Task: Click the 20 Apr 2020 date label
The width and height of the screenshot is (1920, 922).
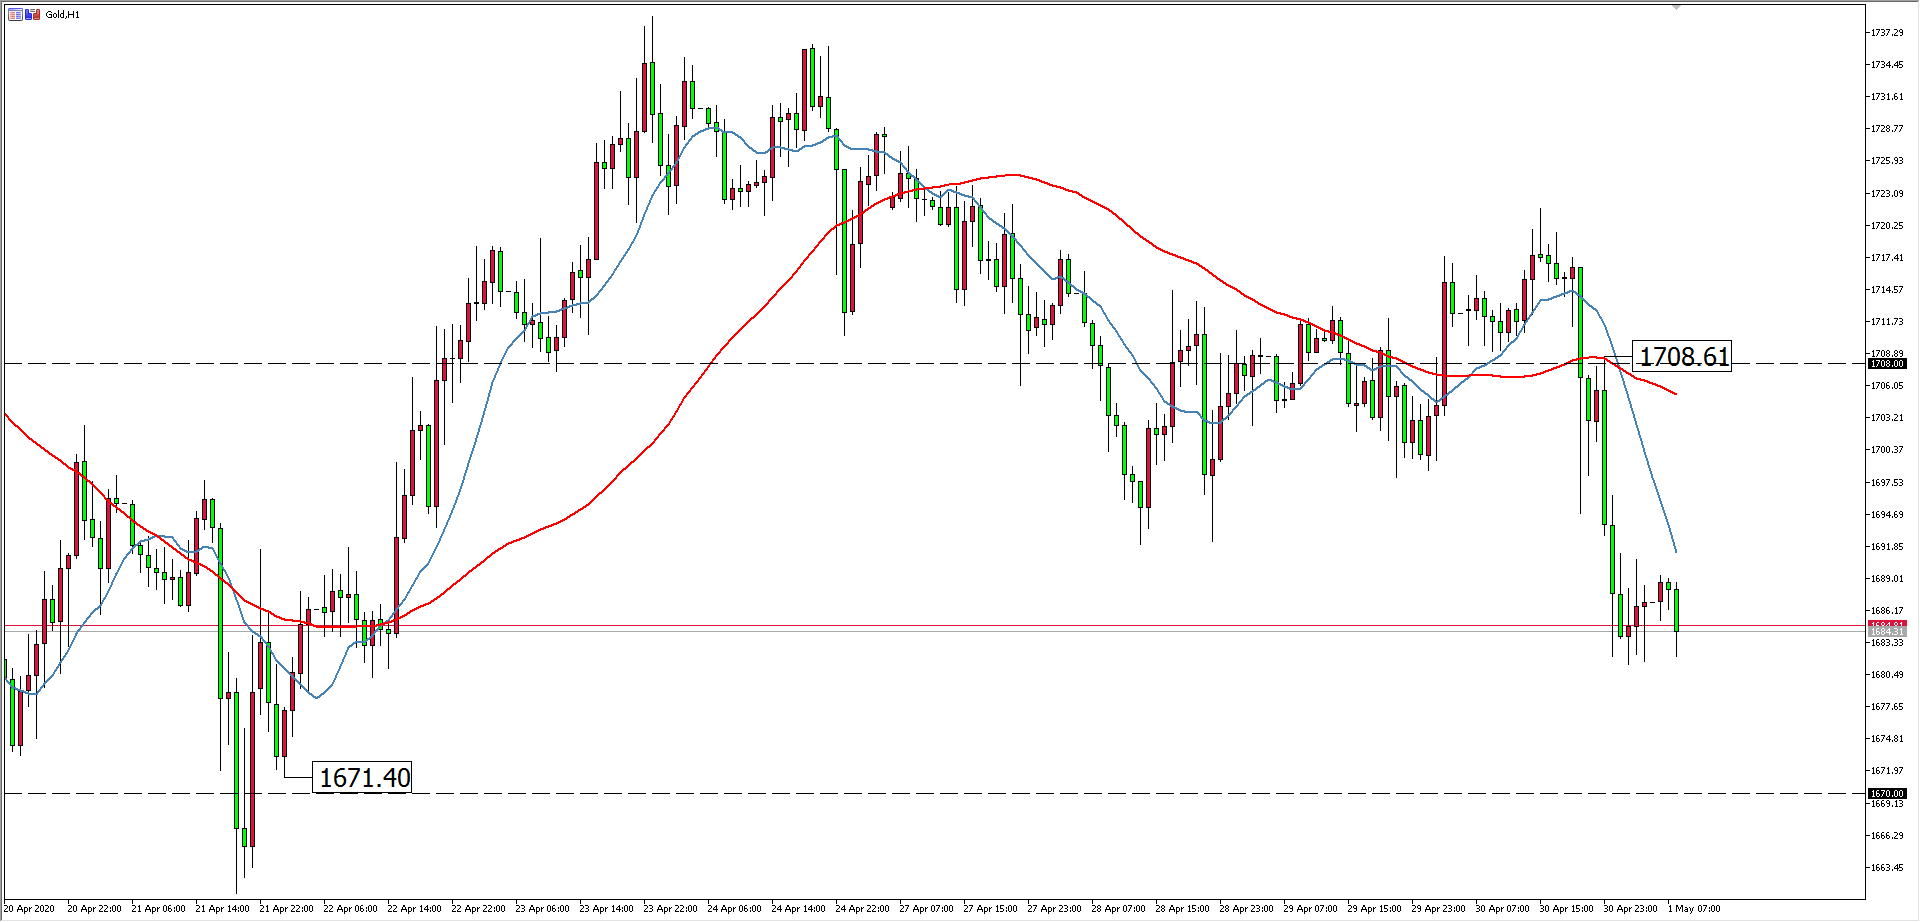Action: tap(30, 909)
